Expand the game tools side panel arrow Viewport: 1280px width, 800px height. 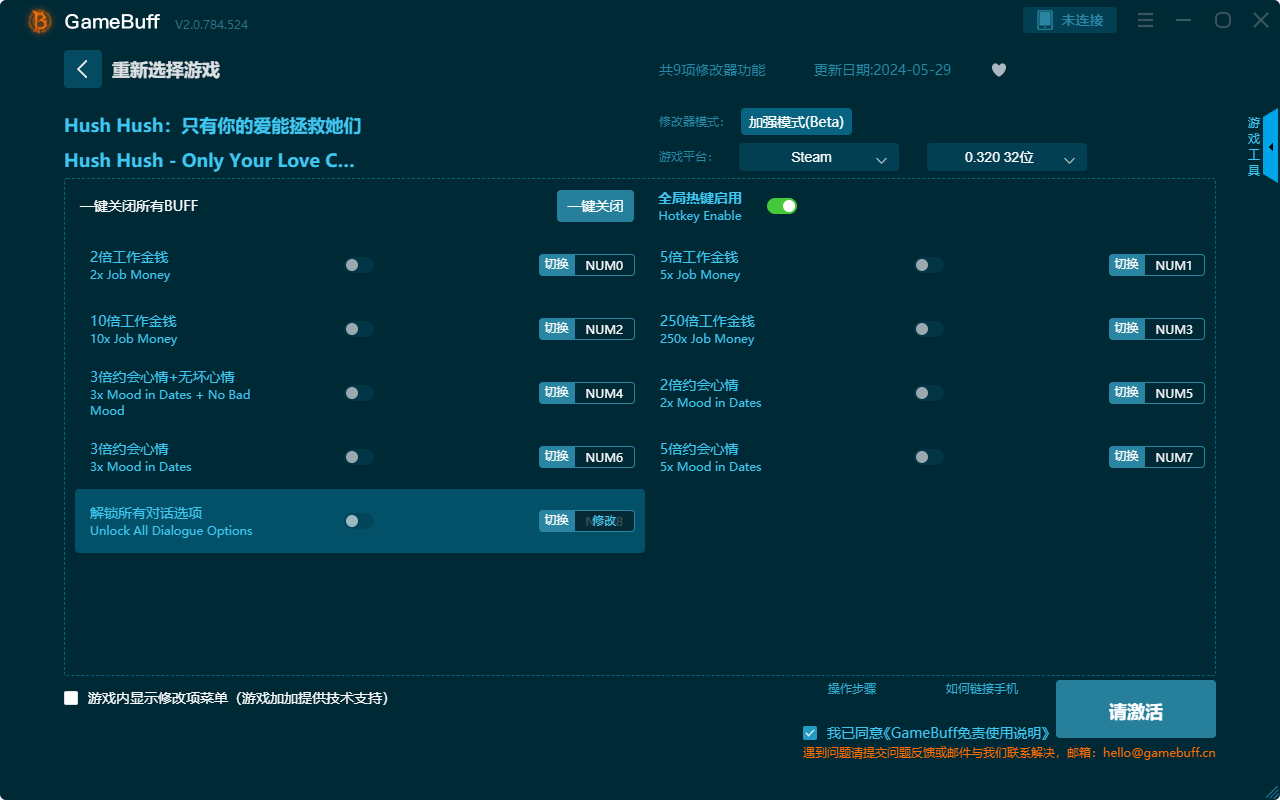click(x=1271, y=146)
